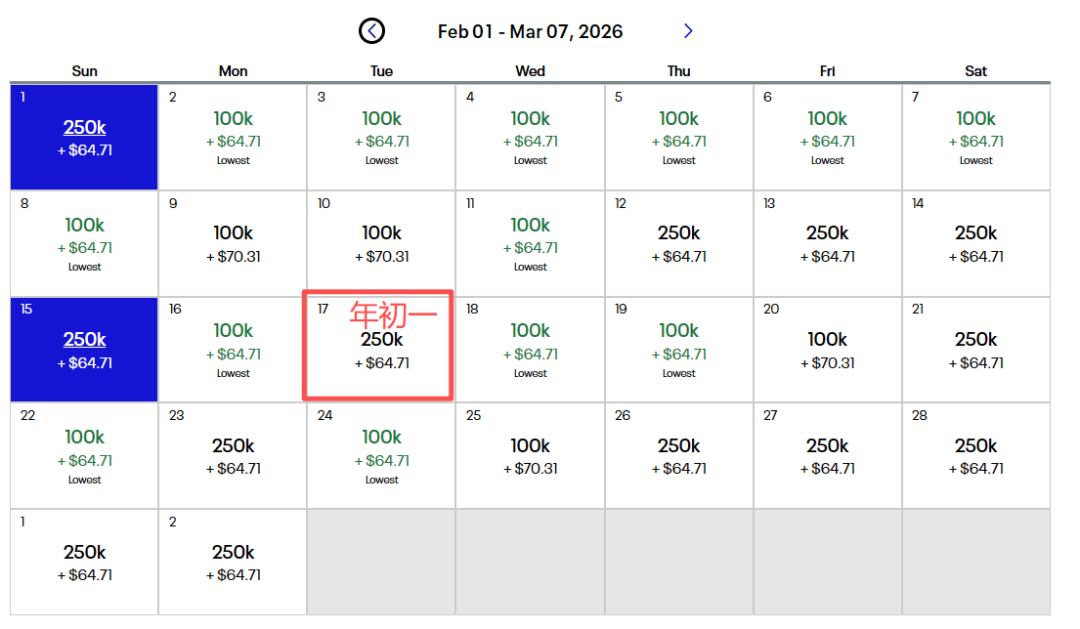Select February 1 with 250k fare
Image resolution: width=1080 pixels, height=629 pixels.
point(84,138)
